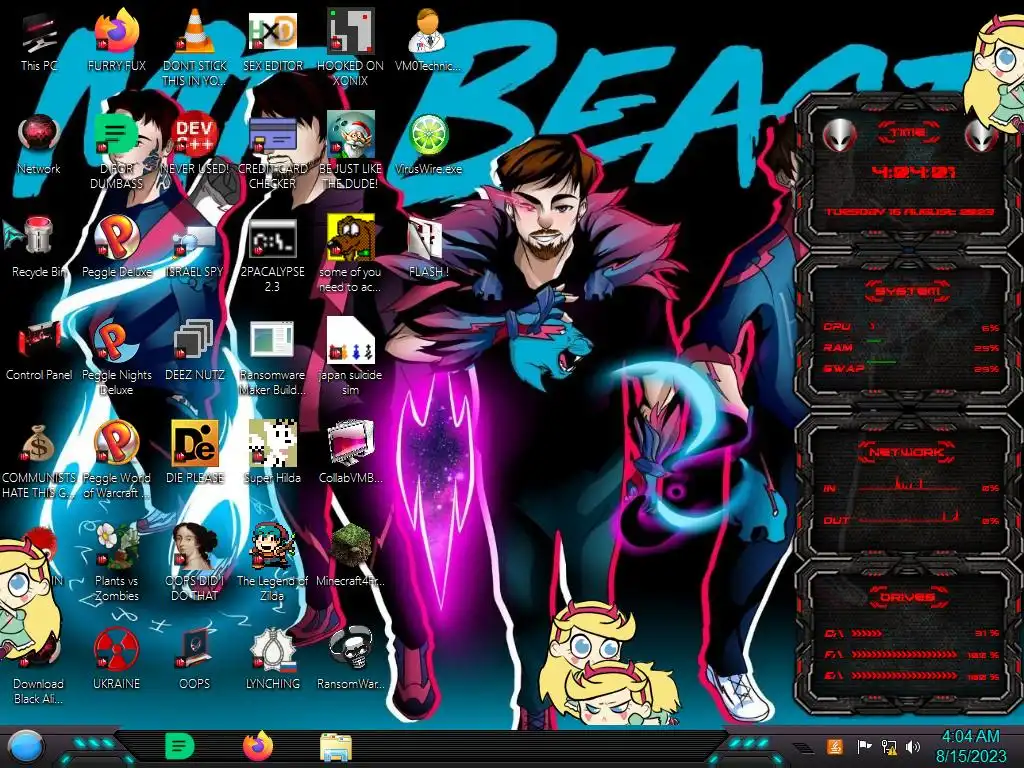Image resolution: width=1024 pixels, height=768 pixels.
Task: Click the NETWORK header in widget
Action: (907, 451)
